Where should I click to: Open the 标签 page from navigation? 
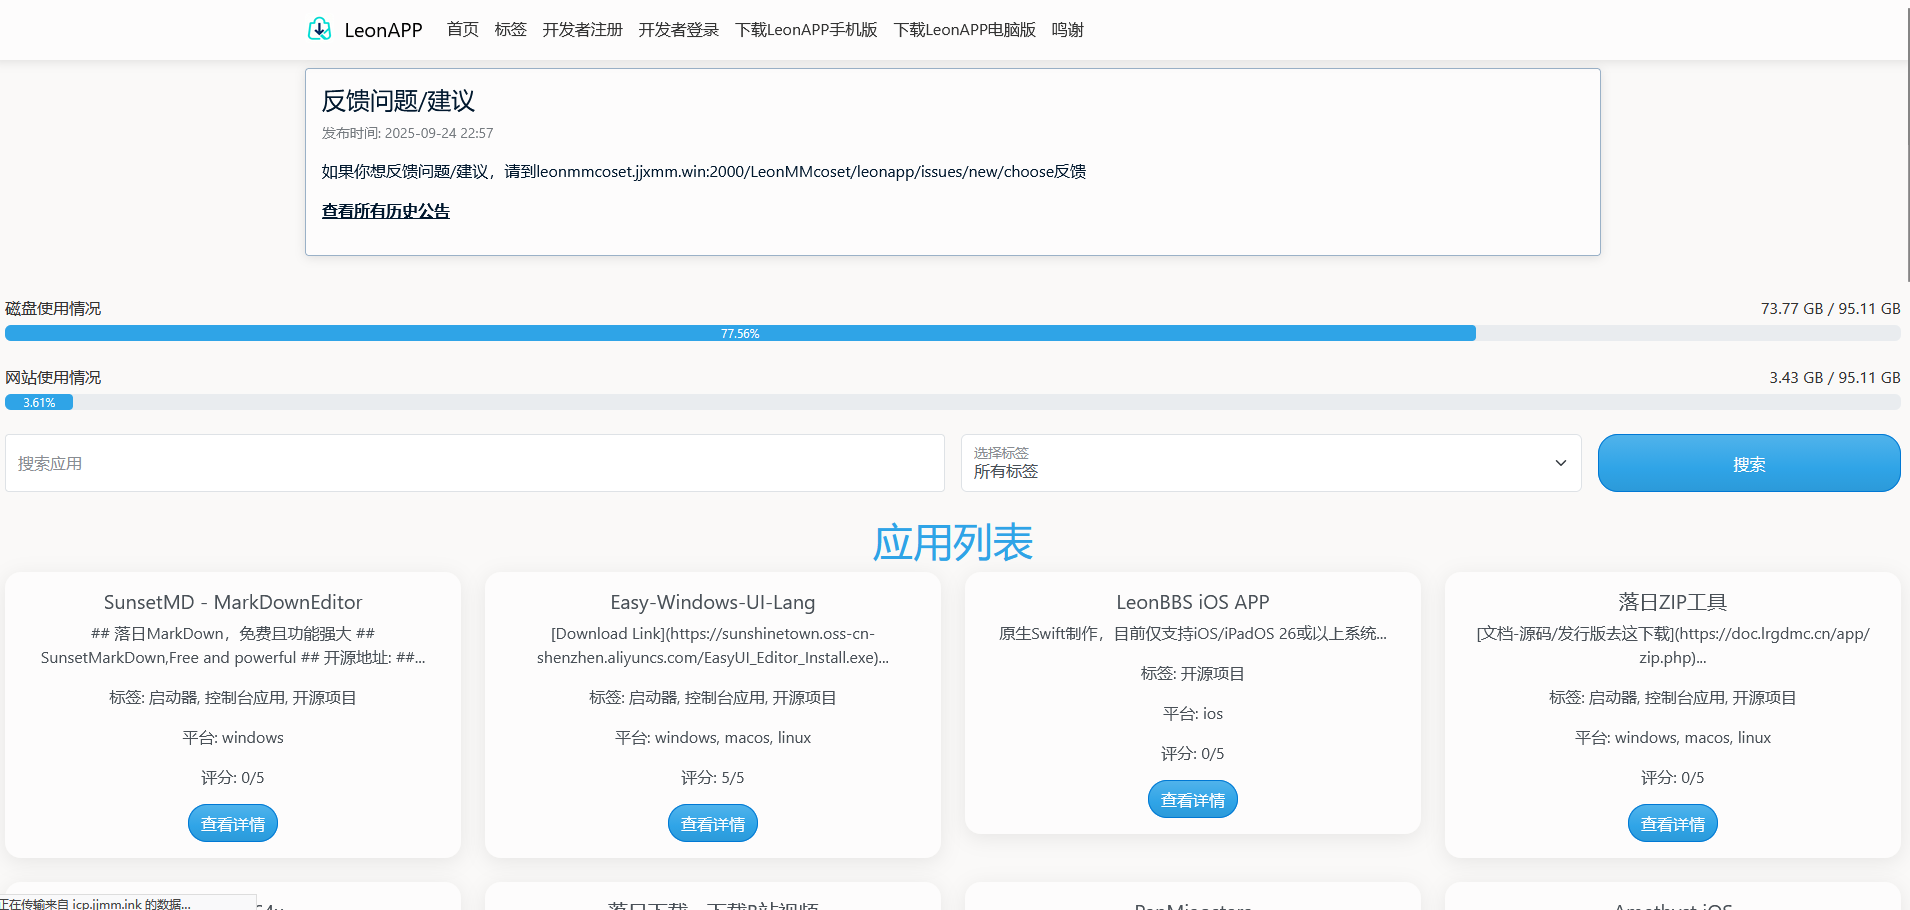click(x=510, y=29)
